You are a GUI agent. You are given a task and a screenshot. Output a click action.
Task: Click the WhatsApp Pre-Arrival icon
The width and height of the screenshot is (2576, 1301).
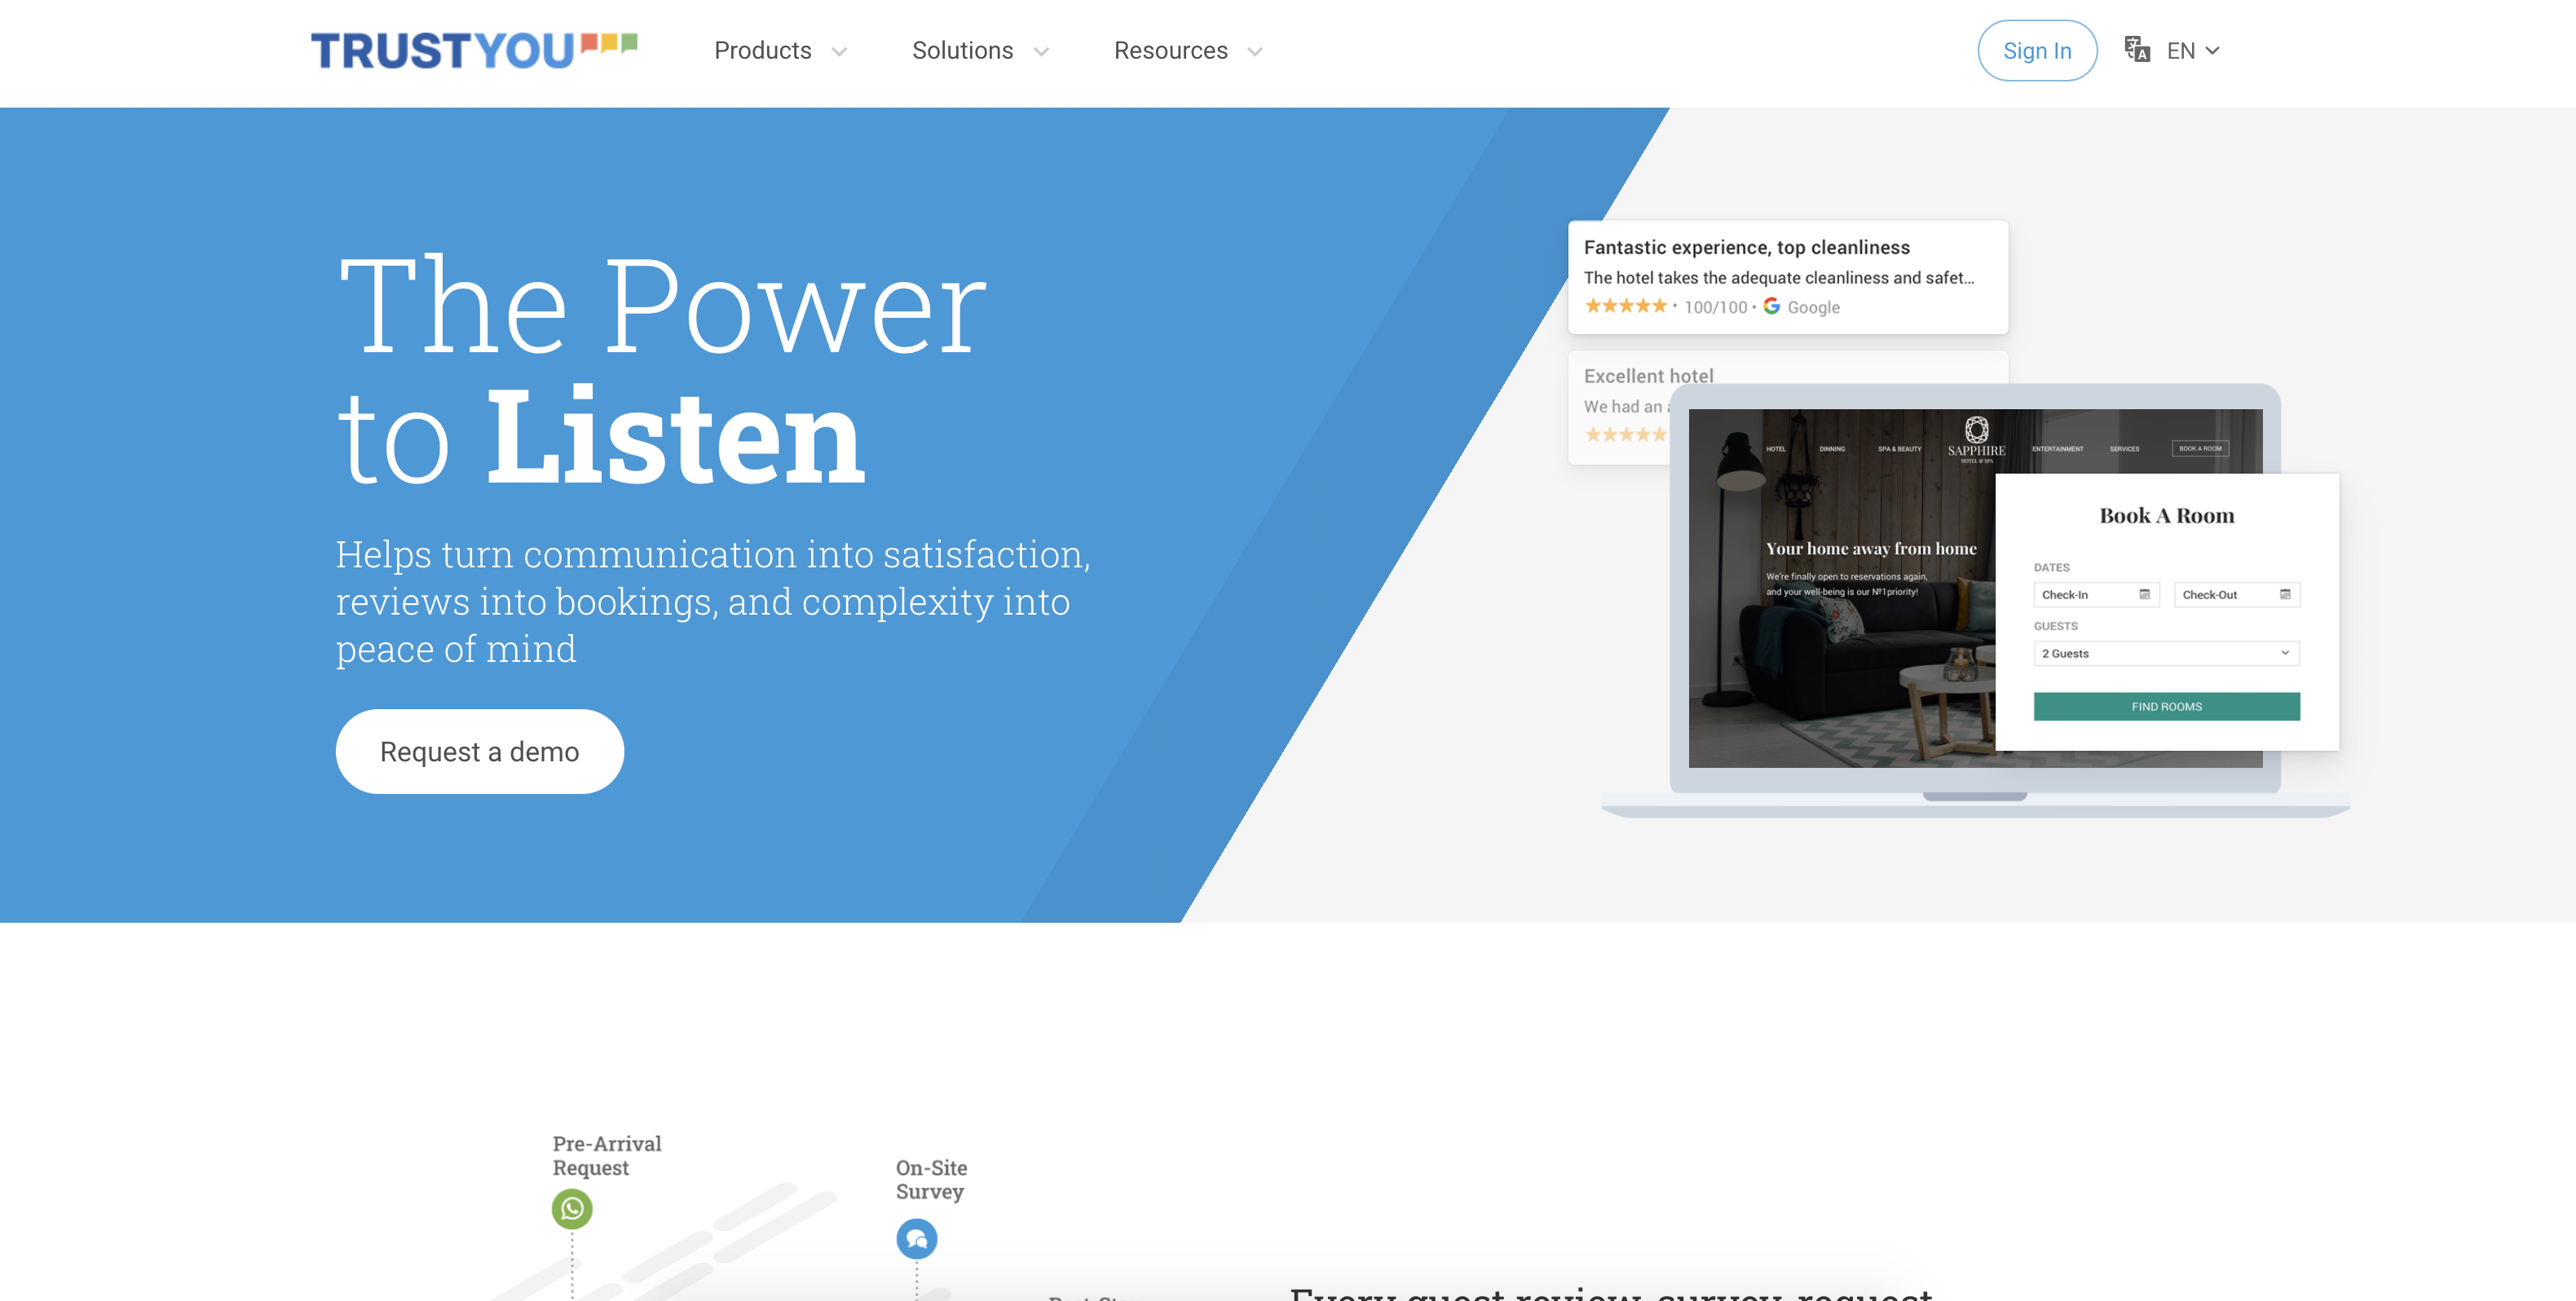pos(574,1208)
